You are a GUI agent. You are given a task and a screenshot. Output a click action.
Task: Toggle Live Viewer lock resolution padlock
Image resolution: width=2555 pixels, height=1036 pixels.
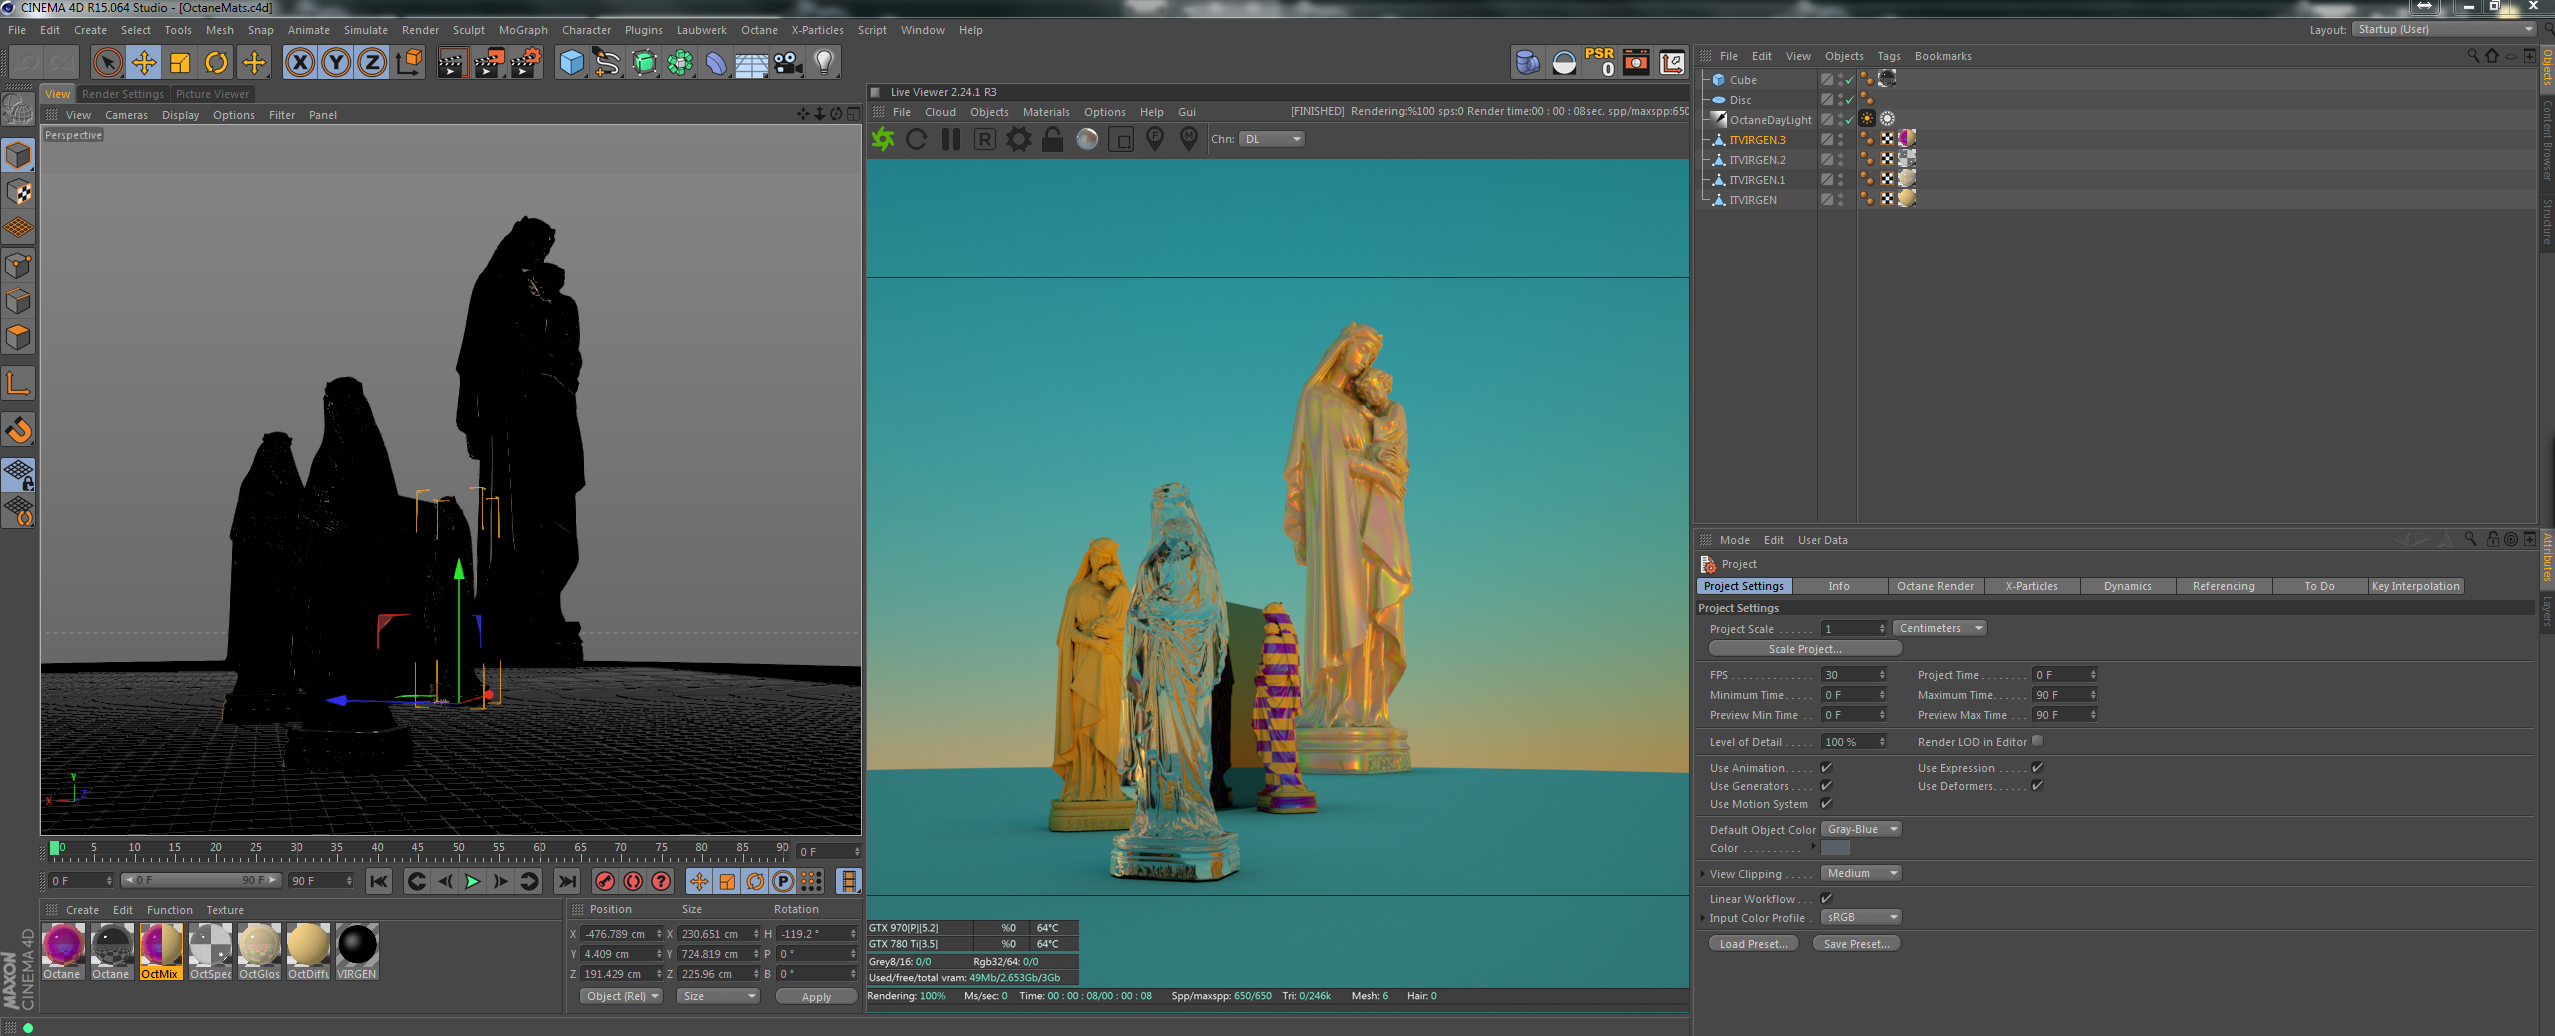tap(1053, 139)
